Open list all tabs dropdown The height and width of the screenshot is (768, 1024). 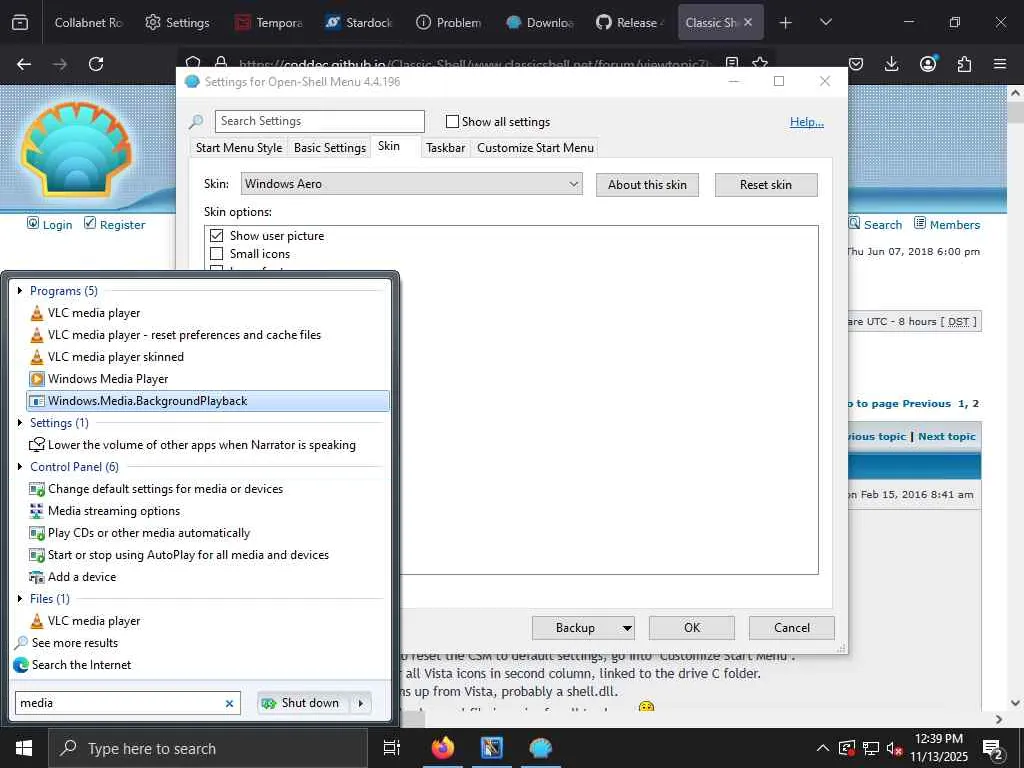point(825,22)
